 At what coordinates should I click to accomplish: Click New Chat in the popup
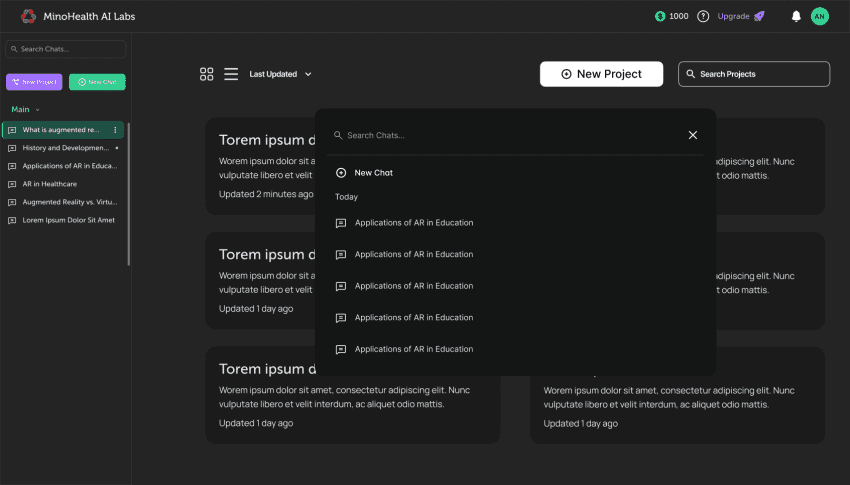(364, 173)
